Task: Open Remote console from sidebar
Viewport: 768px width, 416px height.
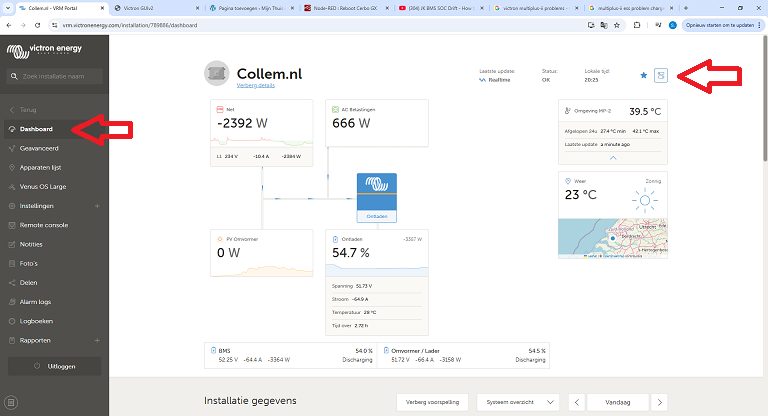Action: click(44, 225)
